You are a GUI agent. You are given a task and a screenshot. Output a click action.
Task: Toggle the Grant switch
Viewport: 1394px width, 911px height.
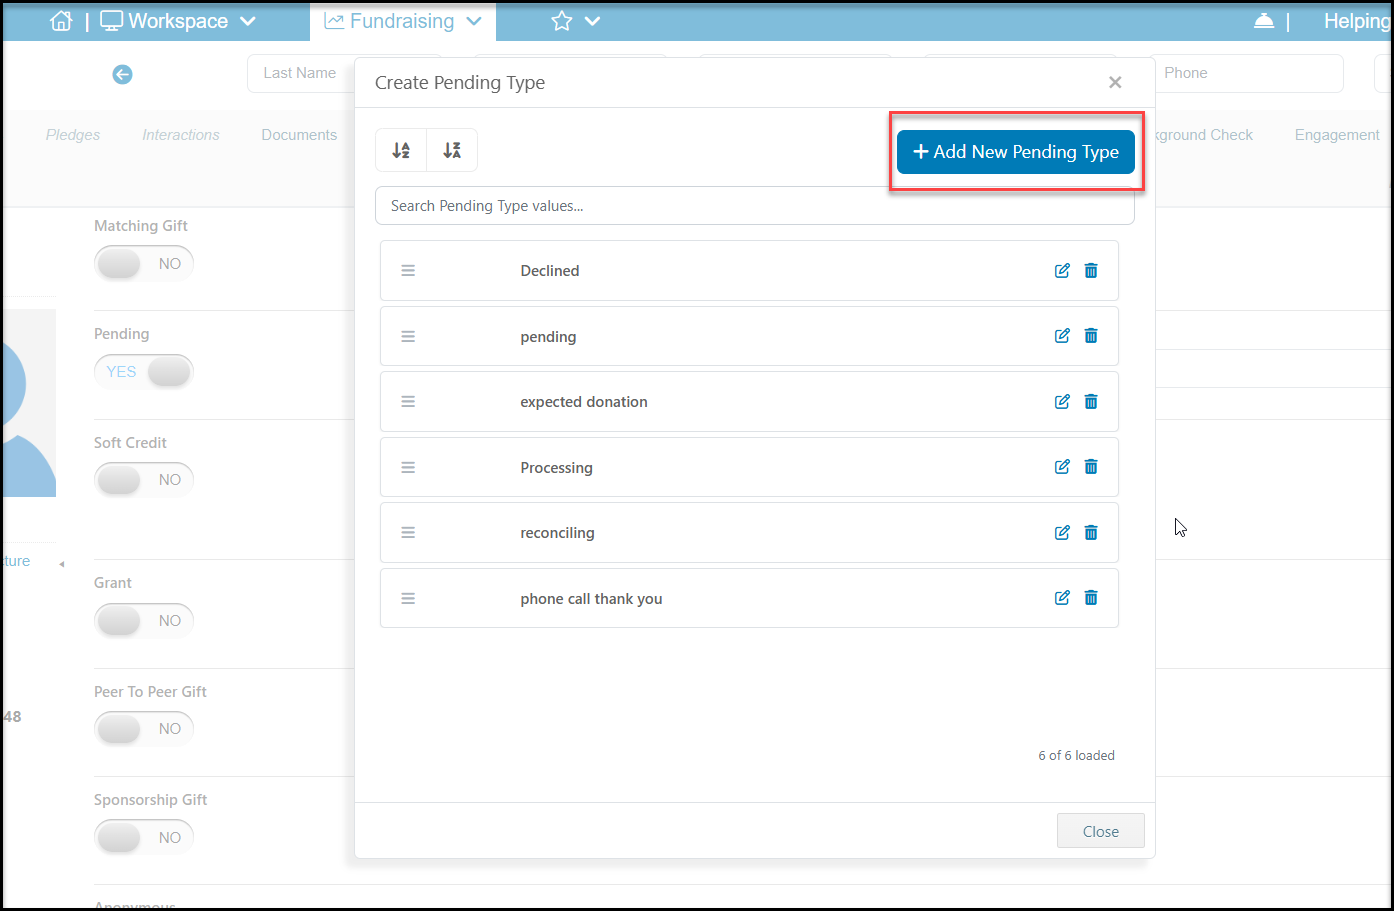144,621
